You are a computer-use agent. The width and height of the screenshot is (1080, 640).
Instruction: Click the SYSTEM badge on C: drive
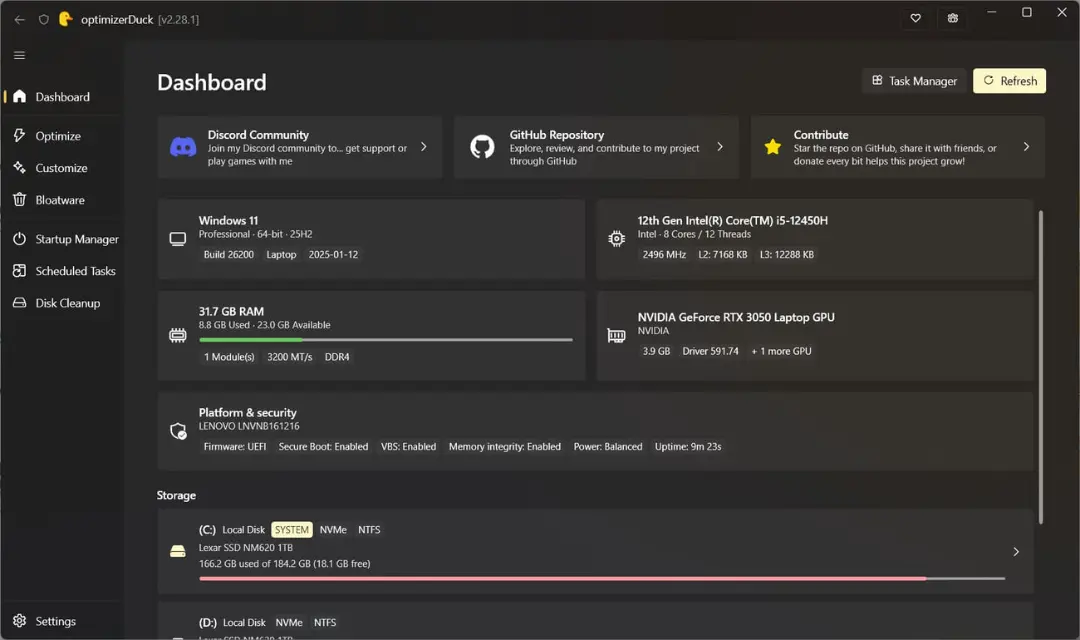pyautogui.click(x=291, y=530)
